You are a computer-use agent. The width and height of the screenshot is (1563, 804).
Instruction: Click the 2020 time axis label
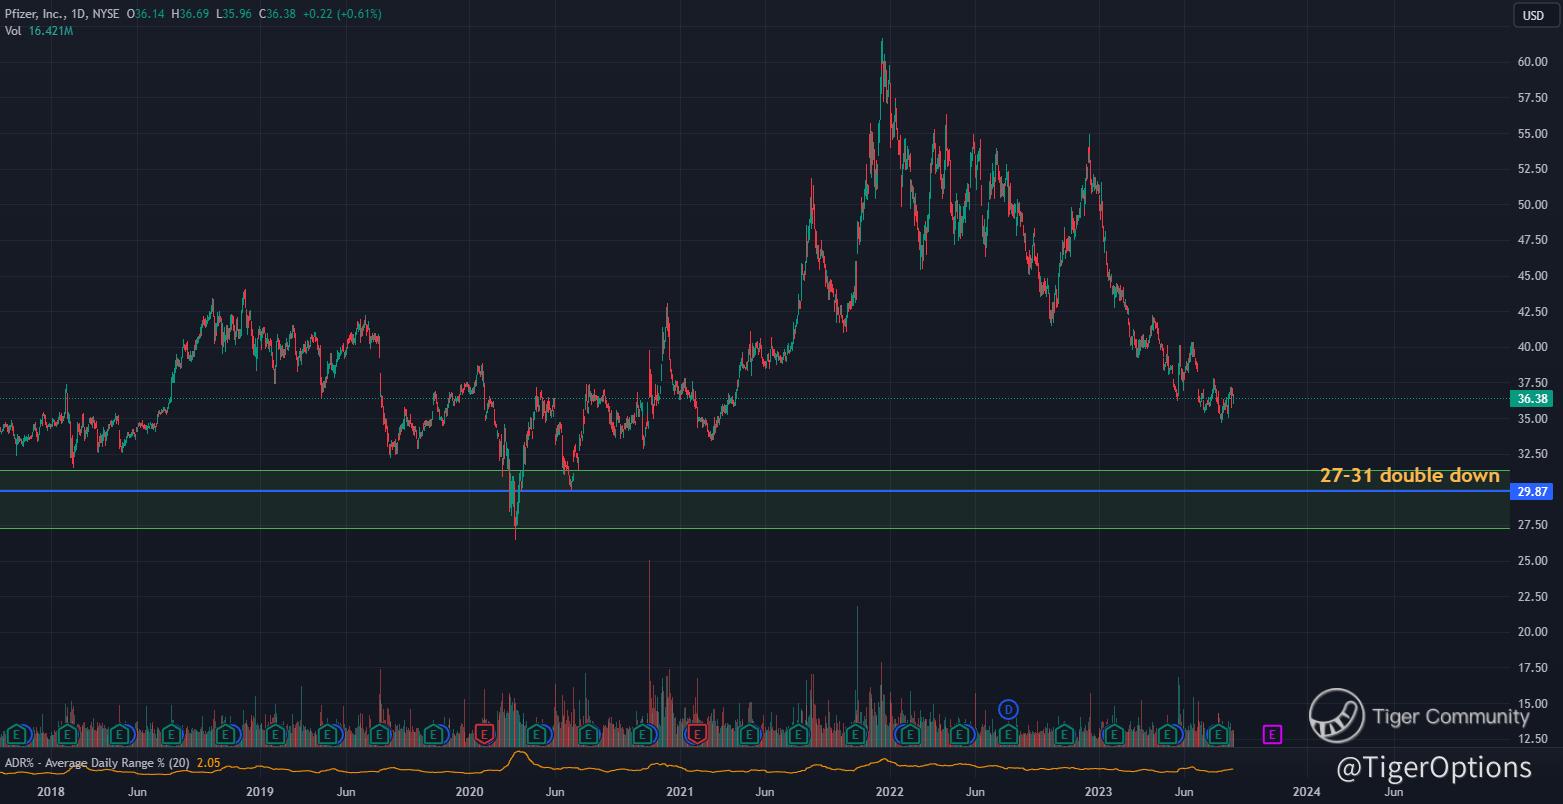pyautogui.click(x=469, y=792)
